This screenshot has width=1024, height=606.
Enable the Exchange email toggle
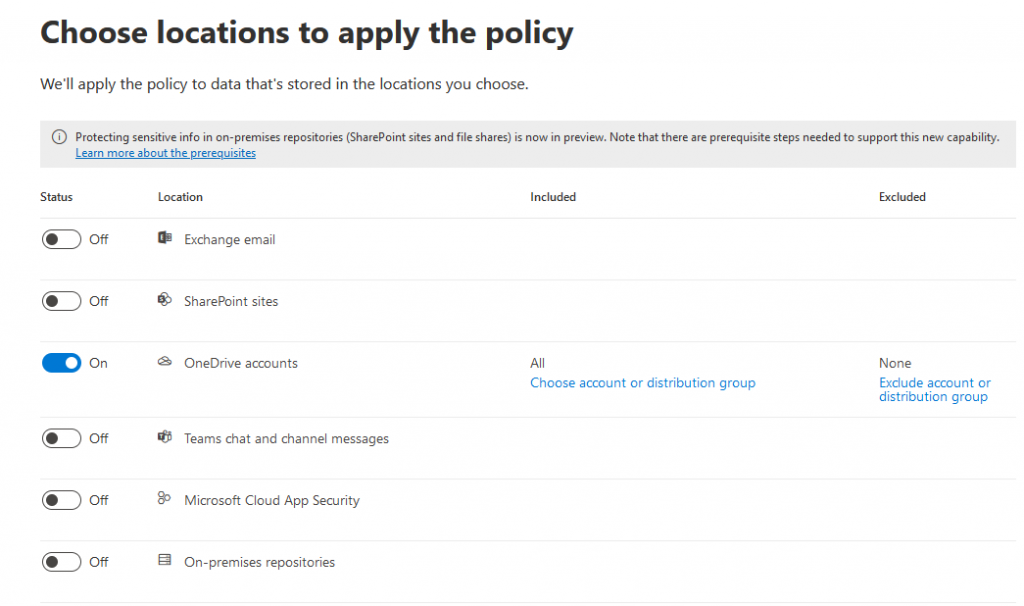click(x=61, y=240)
